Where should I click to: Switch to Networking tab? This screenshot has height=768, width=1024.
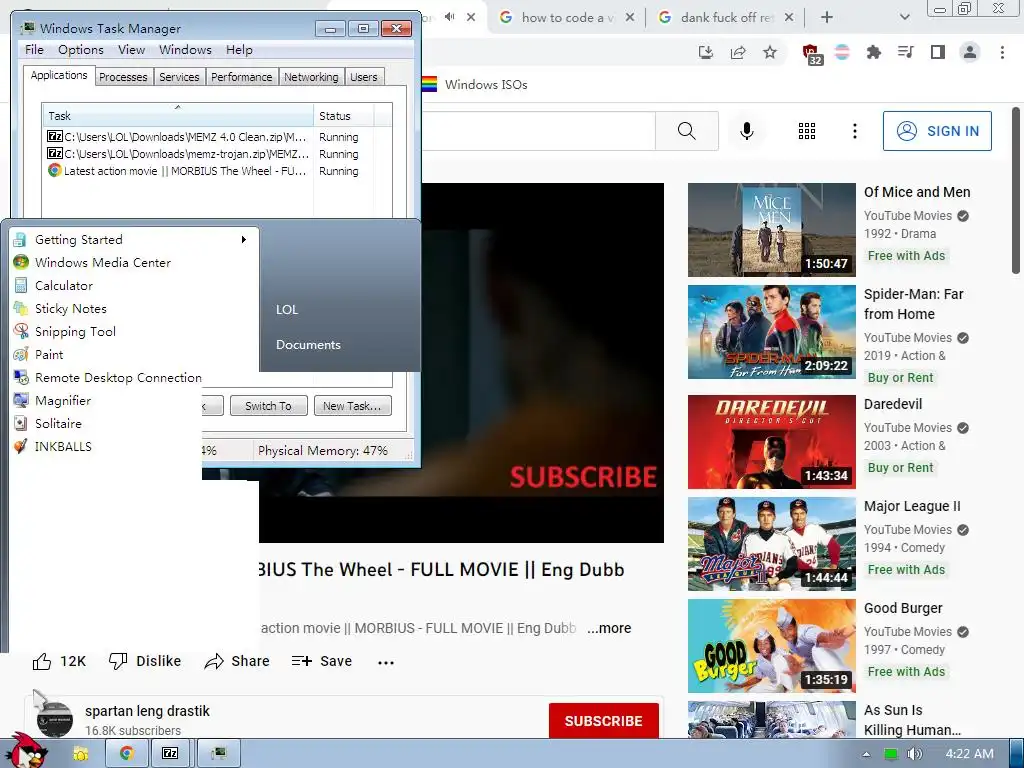pyautogui.click(x=311, y=77)
